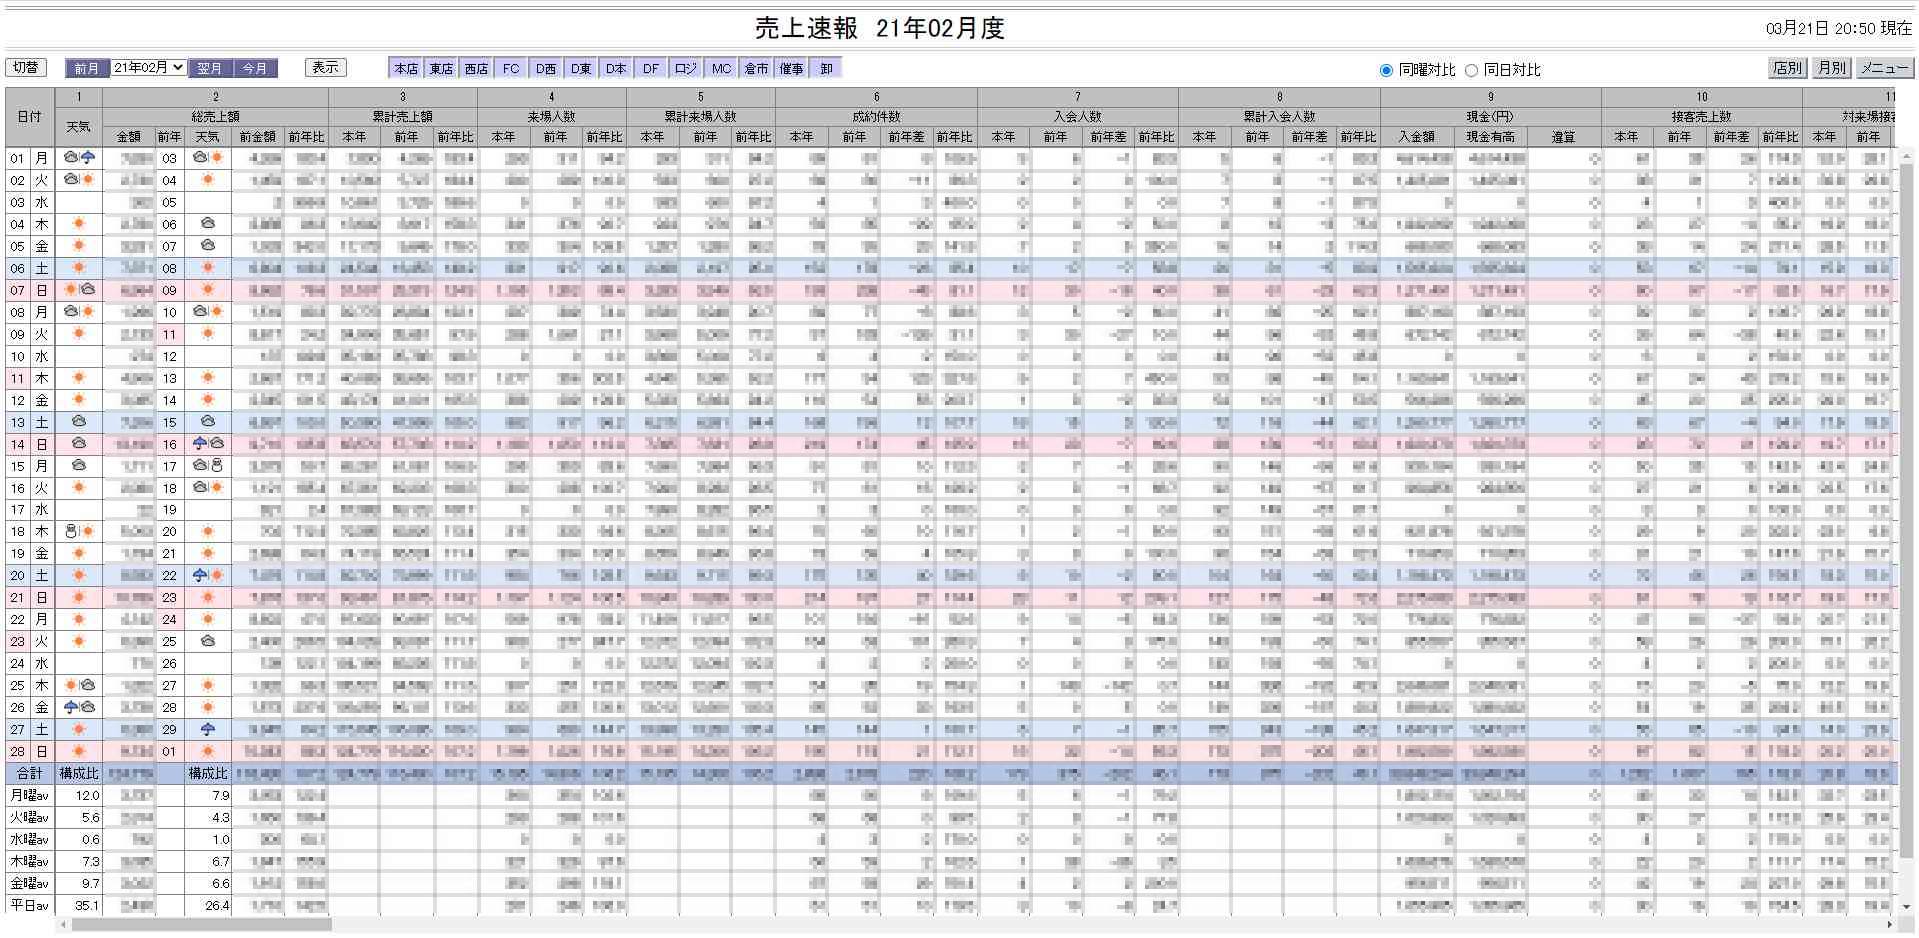The width and height of the screenshot is (1919, 938).
Task: Select the 同曜対比 radio button
Action: (x=1386, y=70)
